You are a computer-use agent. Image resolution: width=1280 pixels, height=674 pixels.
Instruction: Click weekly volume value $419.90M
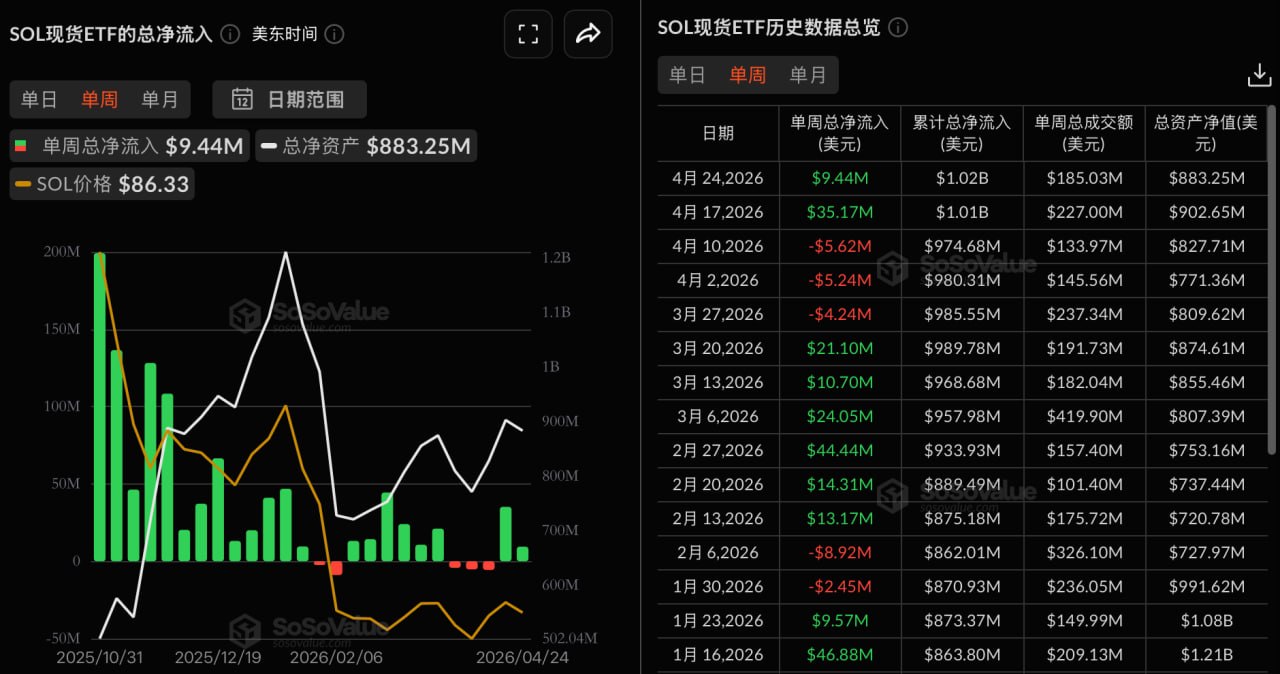tap(1084, 416)
